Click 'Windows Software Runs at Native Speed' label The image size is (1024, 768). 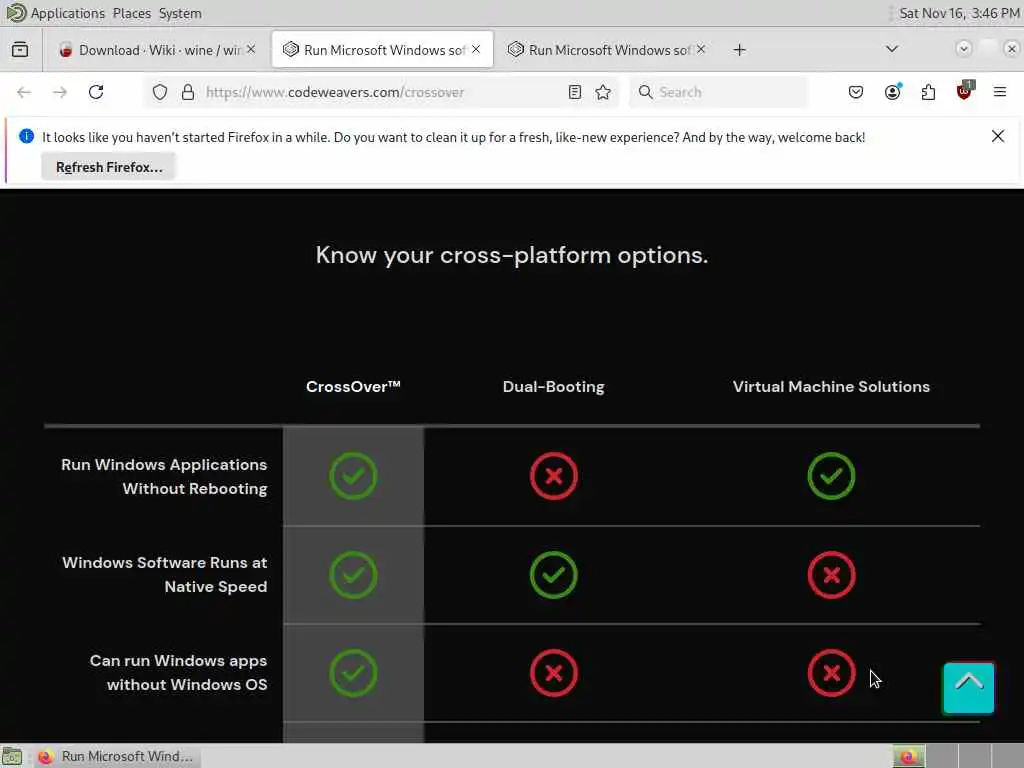tap(165, 575)
